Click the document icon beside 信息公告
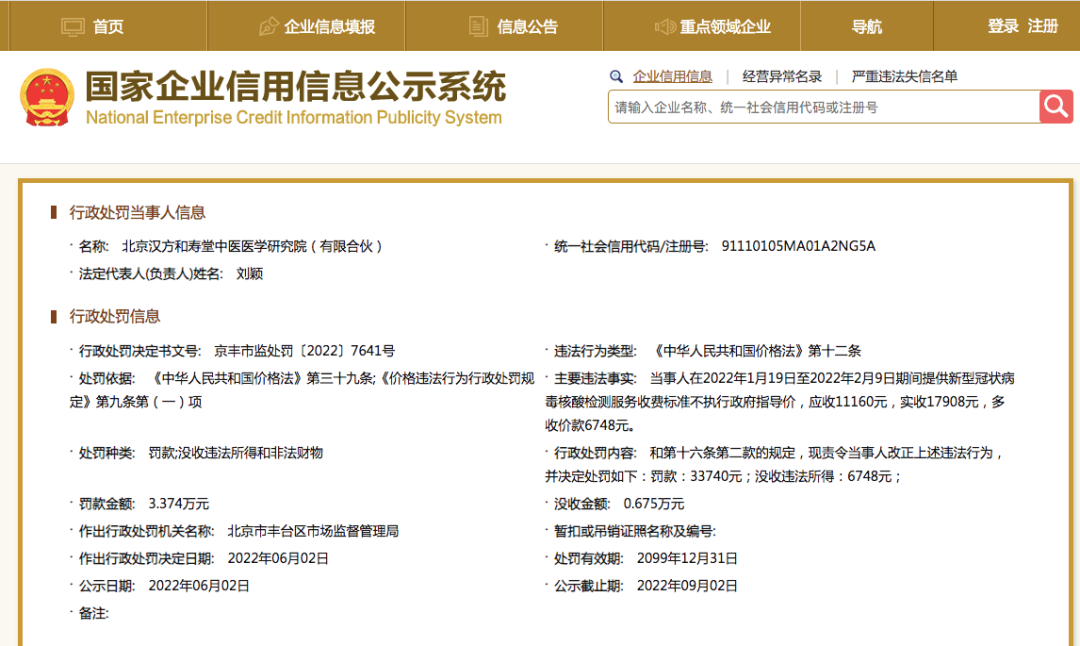The width and height of the screenshot is (1080, 646). pyautogui.click(x=478, y=26)
